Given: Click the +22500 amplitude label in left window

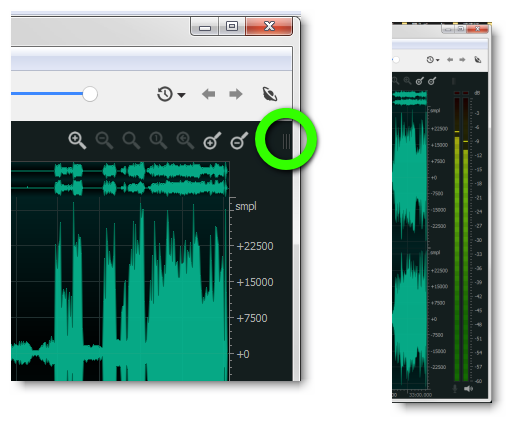Looking at the screenshot, I should (255, 246).
